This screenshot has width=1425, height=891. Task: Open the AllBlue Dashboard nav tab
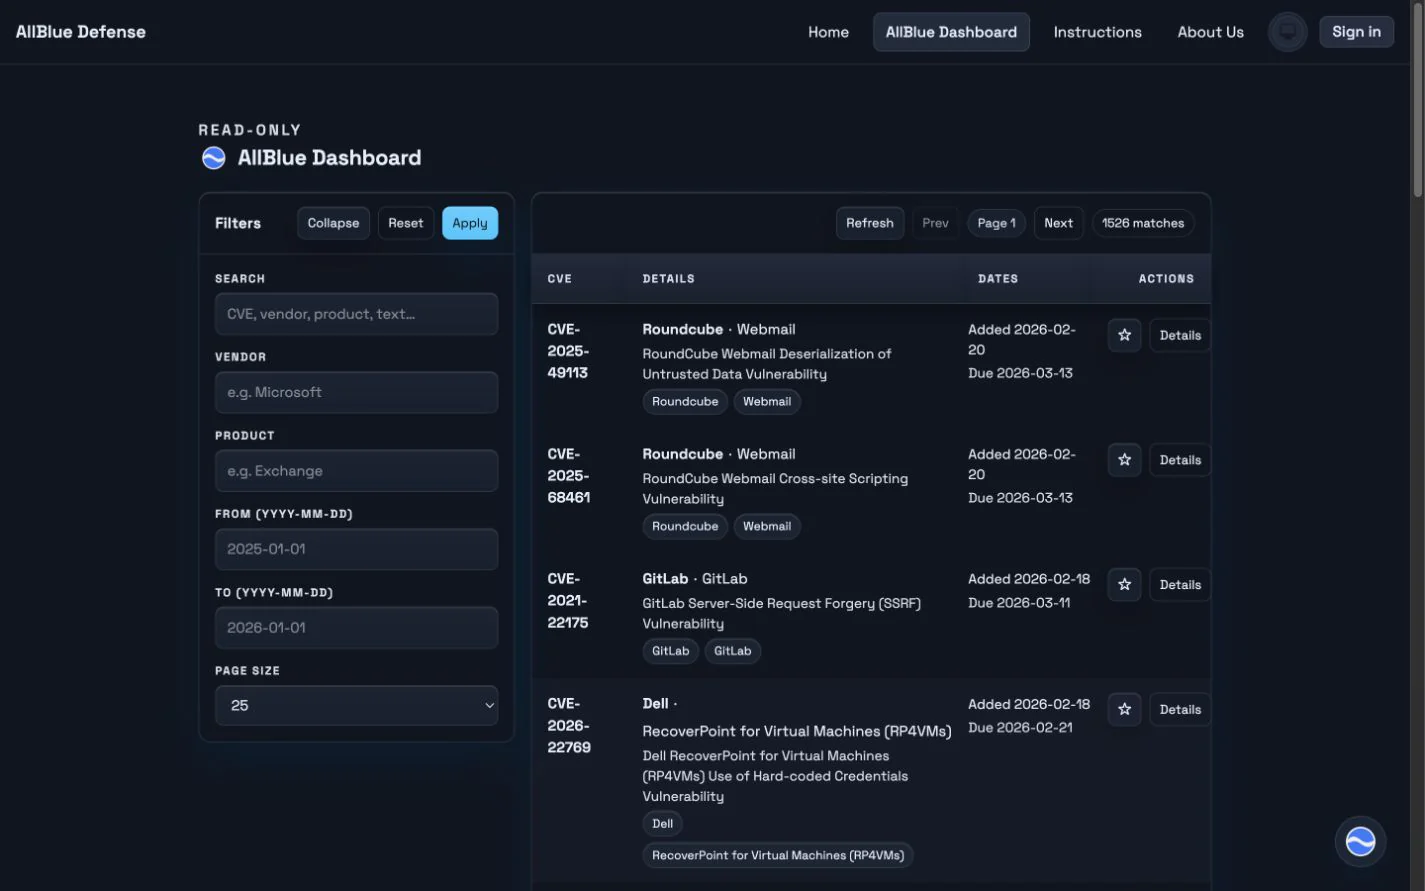coord(951,32)
